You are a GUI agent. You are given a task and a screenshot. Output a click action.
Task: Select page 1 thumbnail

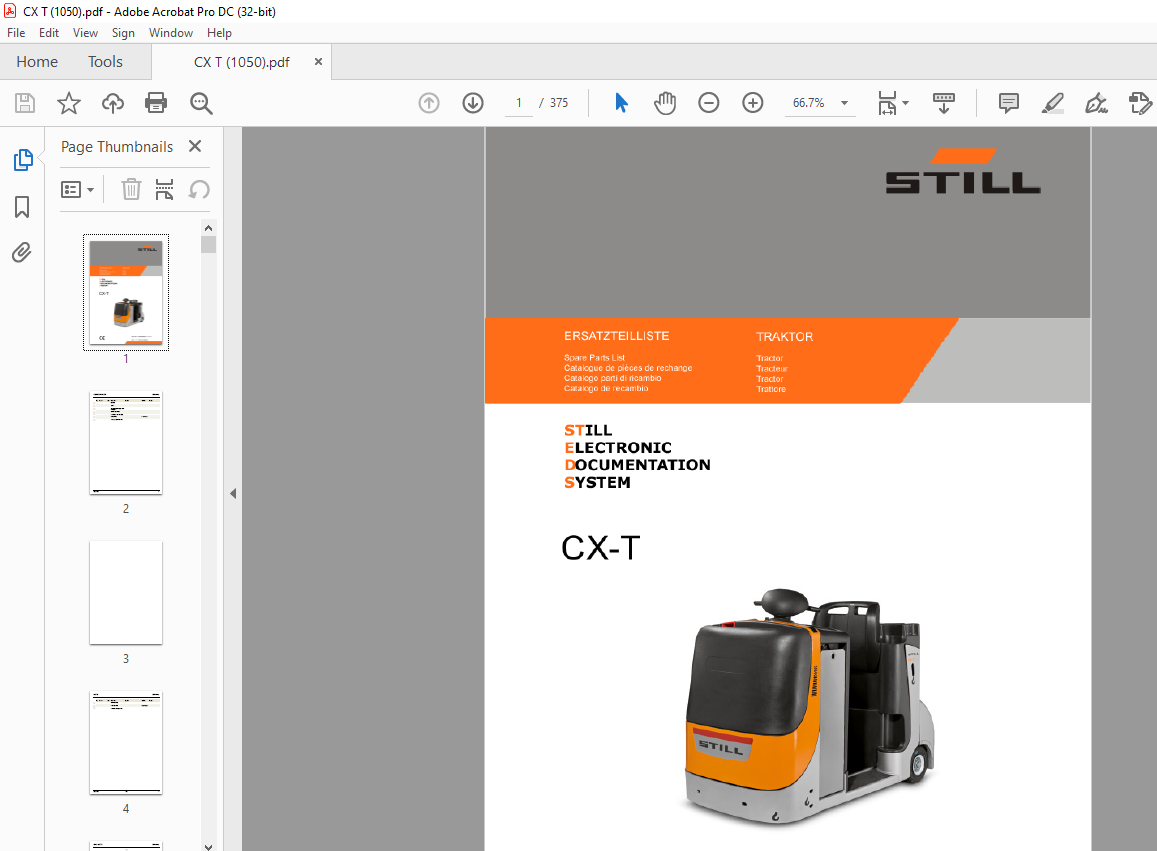coord(126,292)
